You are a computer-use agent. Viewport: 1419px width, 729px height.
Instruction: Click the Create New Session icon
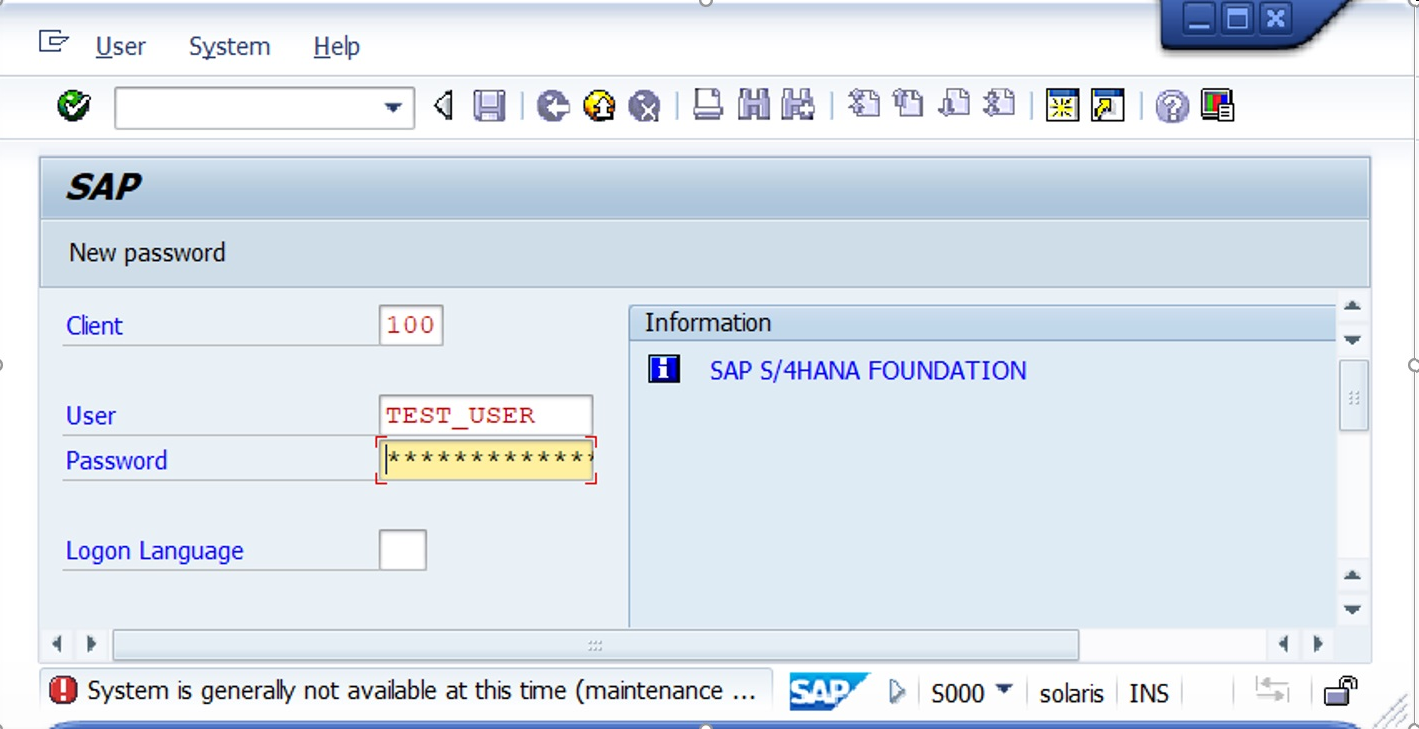pos(1062,105)
